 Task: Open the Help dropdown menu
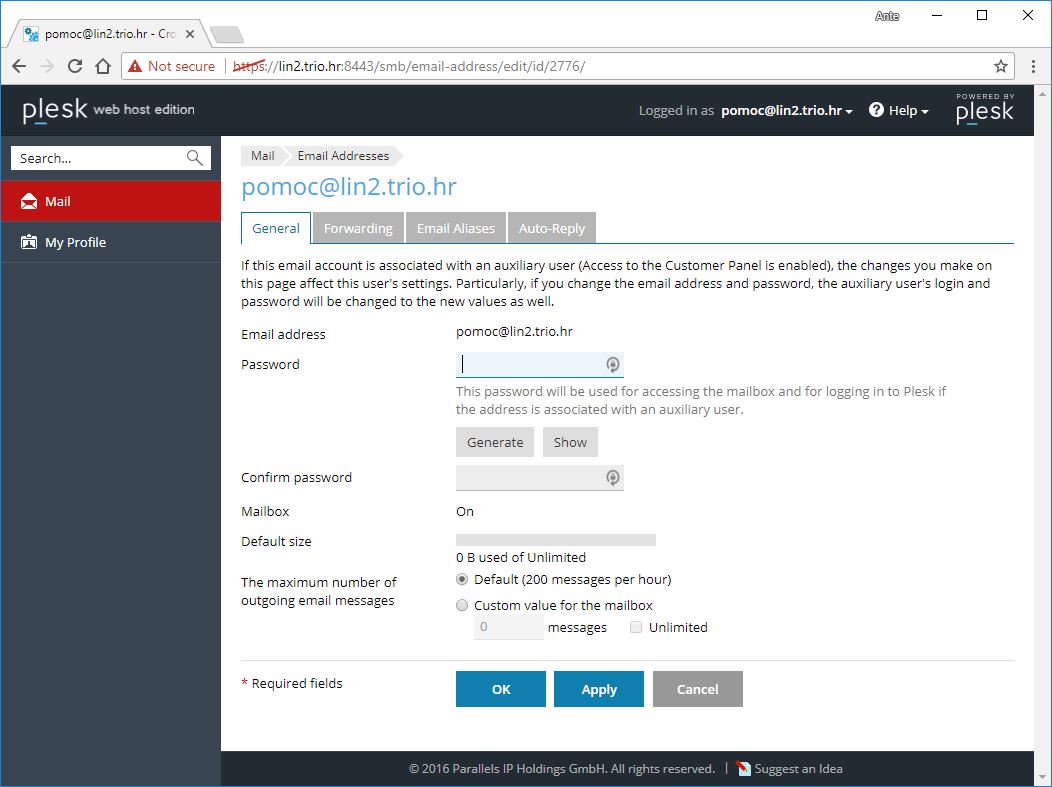point(899,110)
